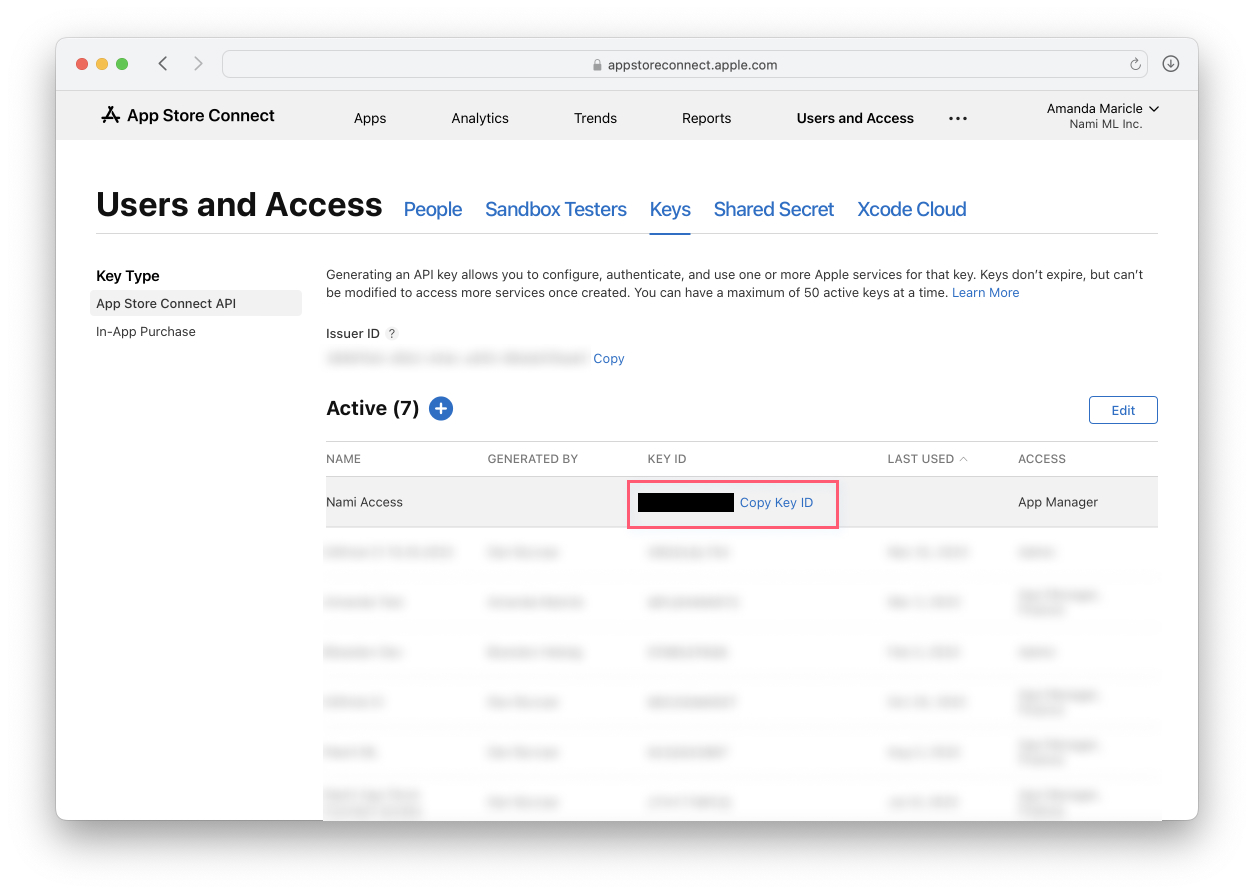
Task: Switch to the Sandbox Testers tab
Action: coord(556,209)
